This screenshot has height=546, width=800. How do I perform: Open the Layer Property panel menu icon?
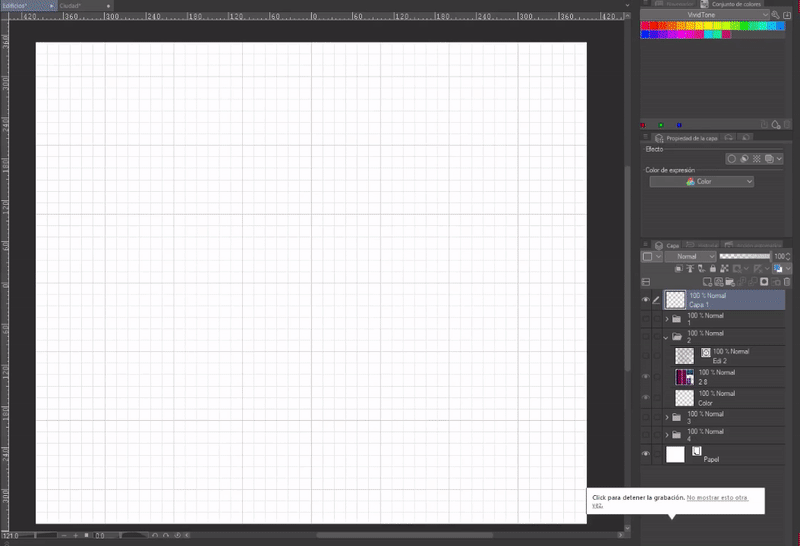click(645, 137)
